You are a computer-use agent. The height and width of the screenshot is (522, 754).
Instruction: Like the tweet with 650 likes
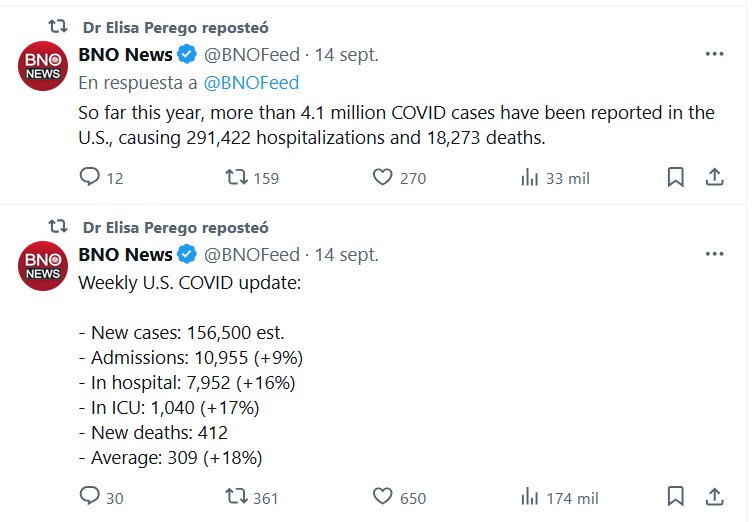click(382, 497)
